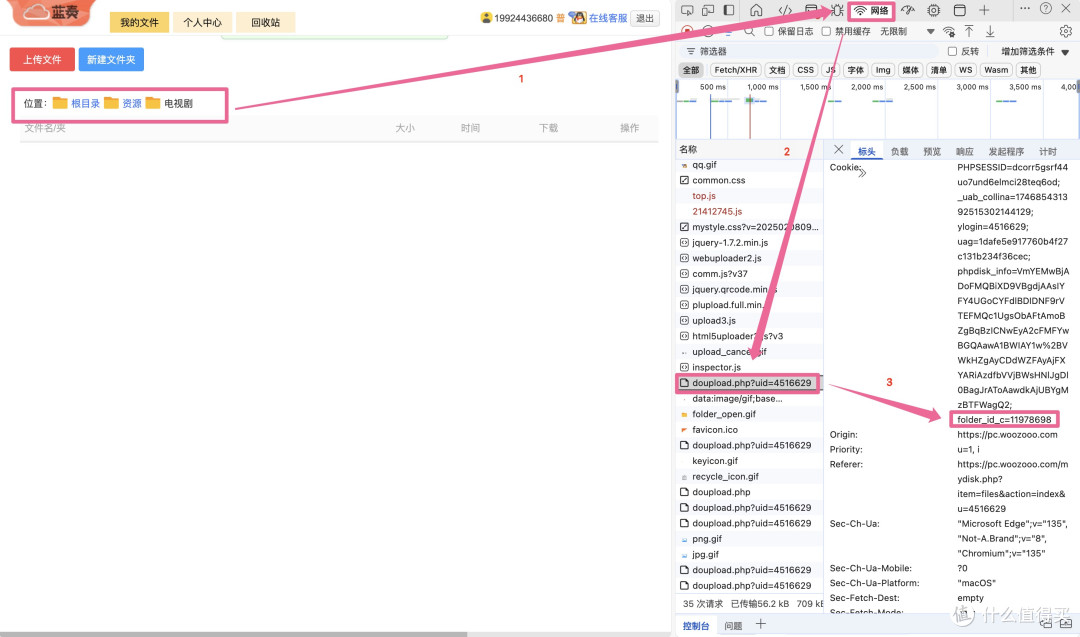Open the 计时 timing tab

point(1048,152)
